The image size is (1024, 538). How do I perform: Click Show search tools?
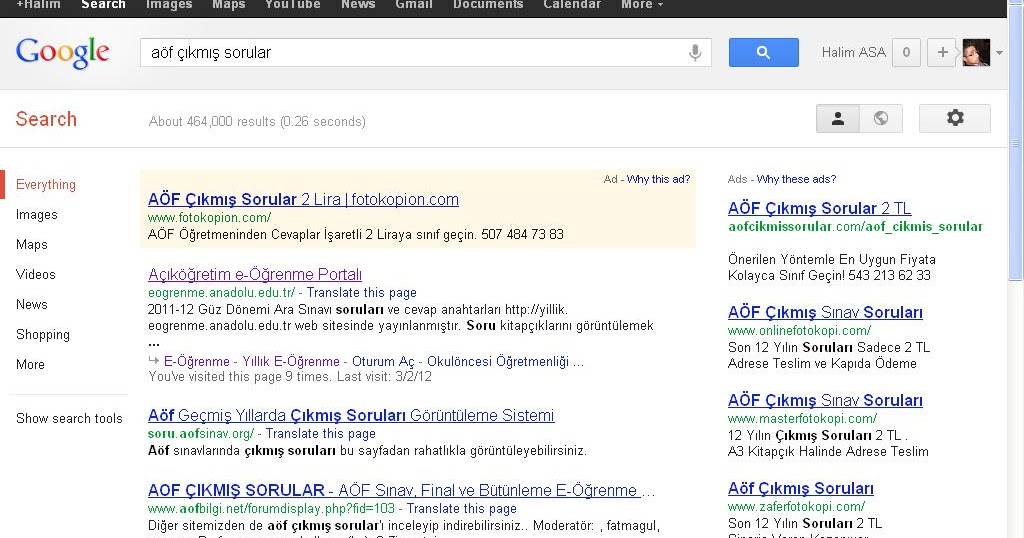tap(69, 419)
